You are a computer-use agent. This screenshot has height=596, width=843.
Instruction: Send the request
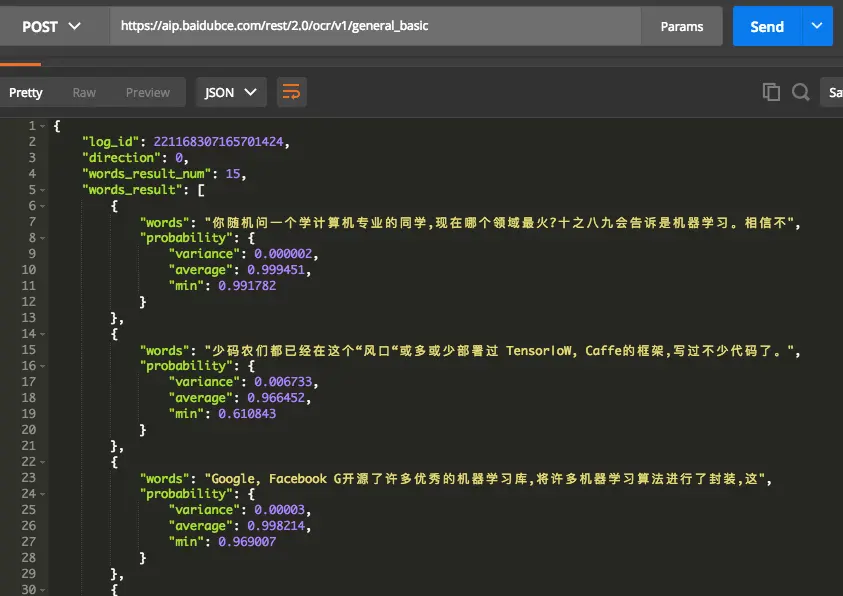(x=767, y=26)
